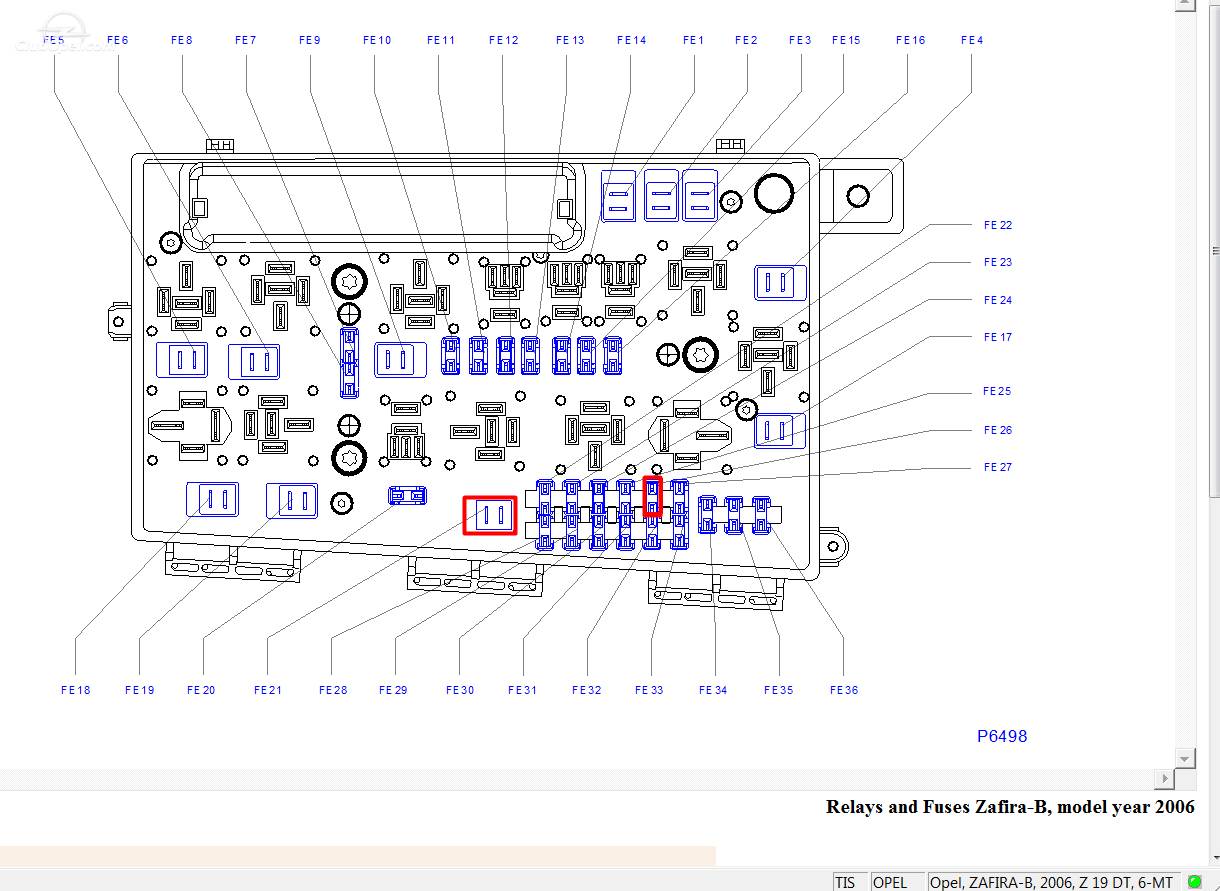Select the FE2 label
This screenshot has height=891, width=1220.
click(746, 40)
